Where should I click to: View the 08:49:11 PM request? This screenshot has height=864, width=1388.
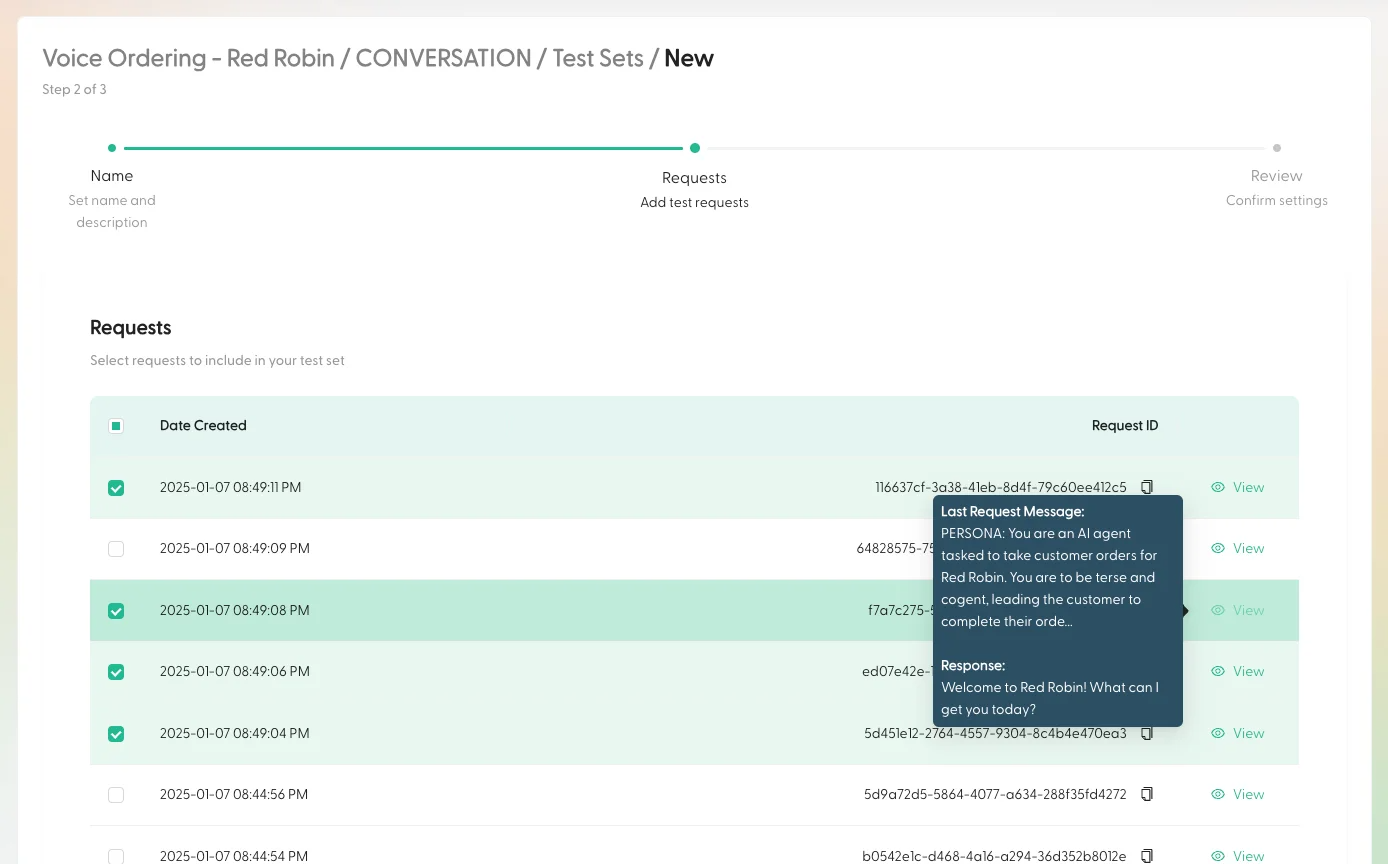click(1237, 487)
